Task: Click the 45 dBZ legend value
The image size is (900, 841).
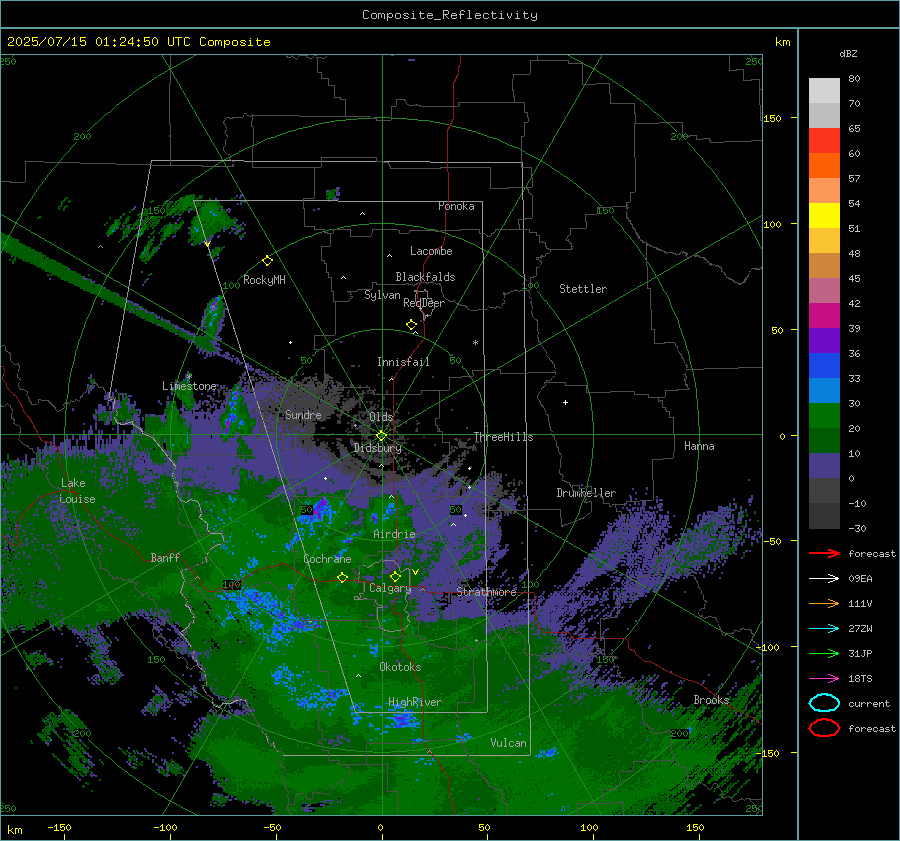Action: click(854, 278)
